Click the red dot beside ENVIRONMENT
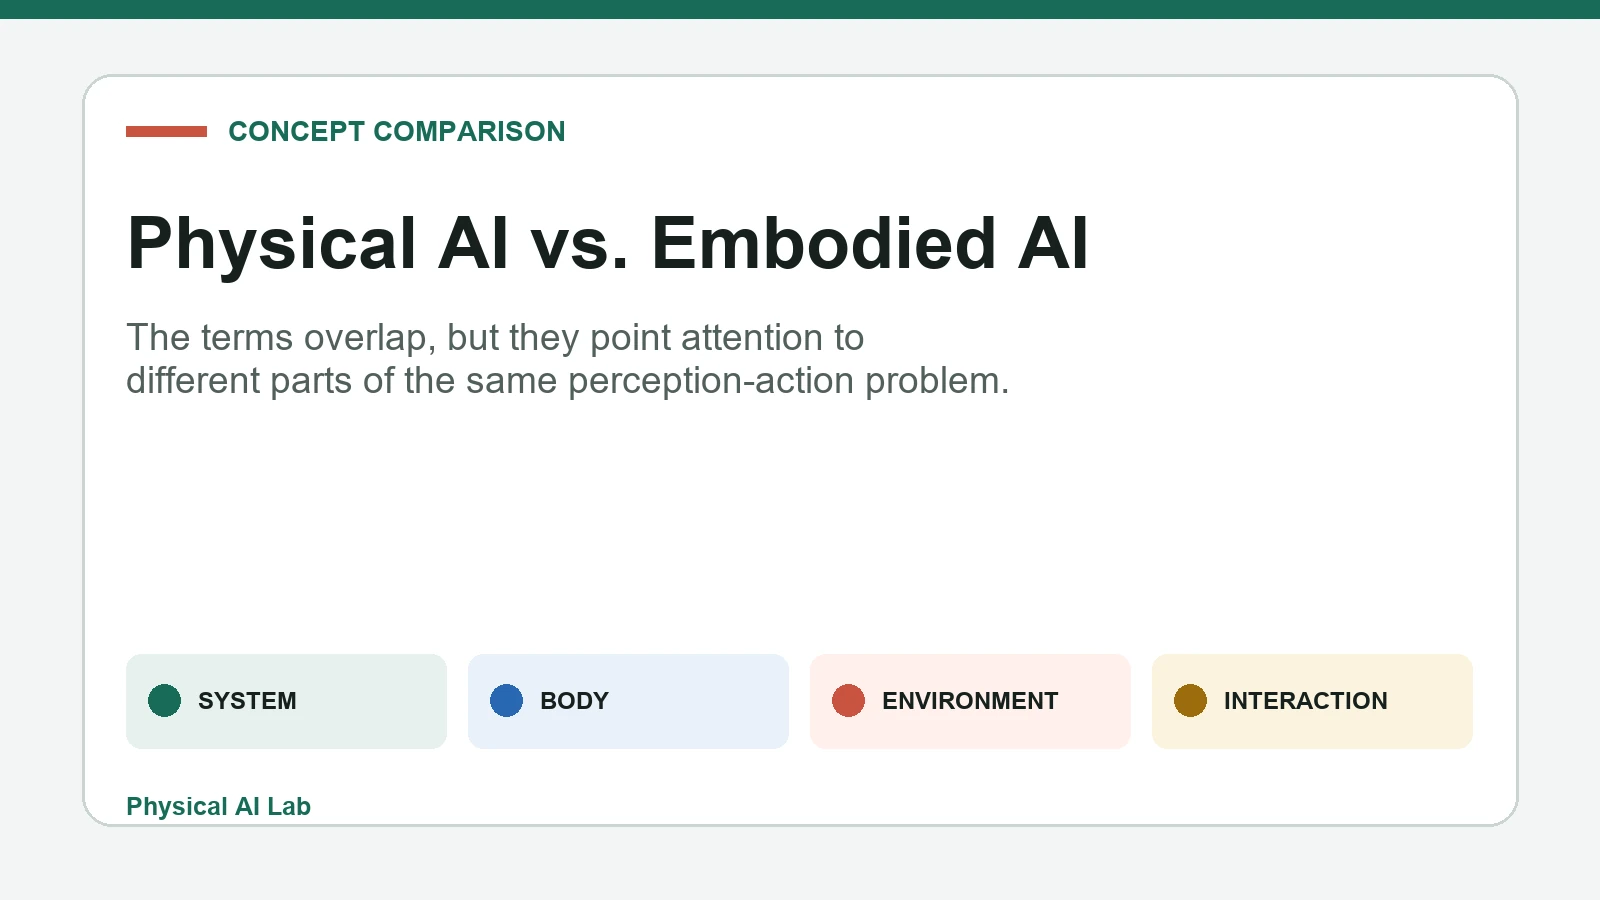 tap(848, 701)
